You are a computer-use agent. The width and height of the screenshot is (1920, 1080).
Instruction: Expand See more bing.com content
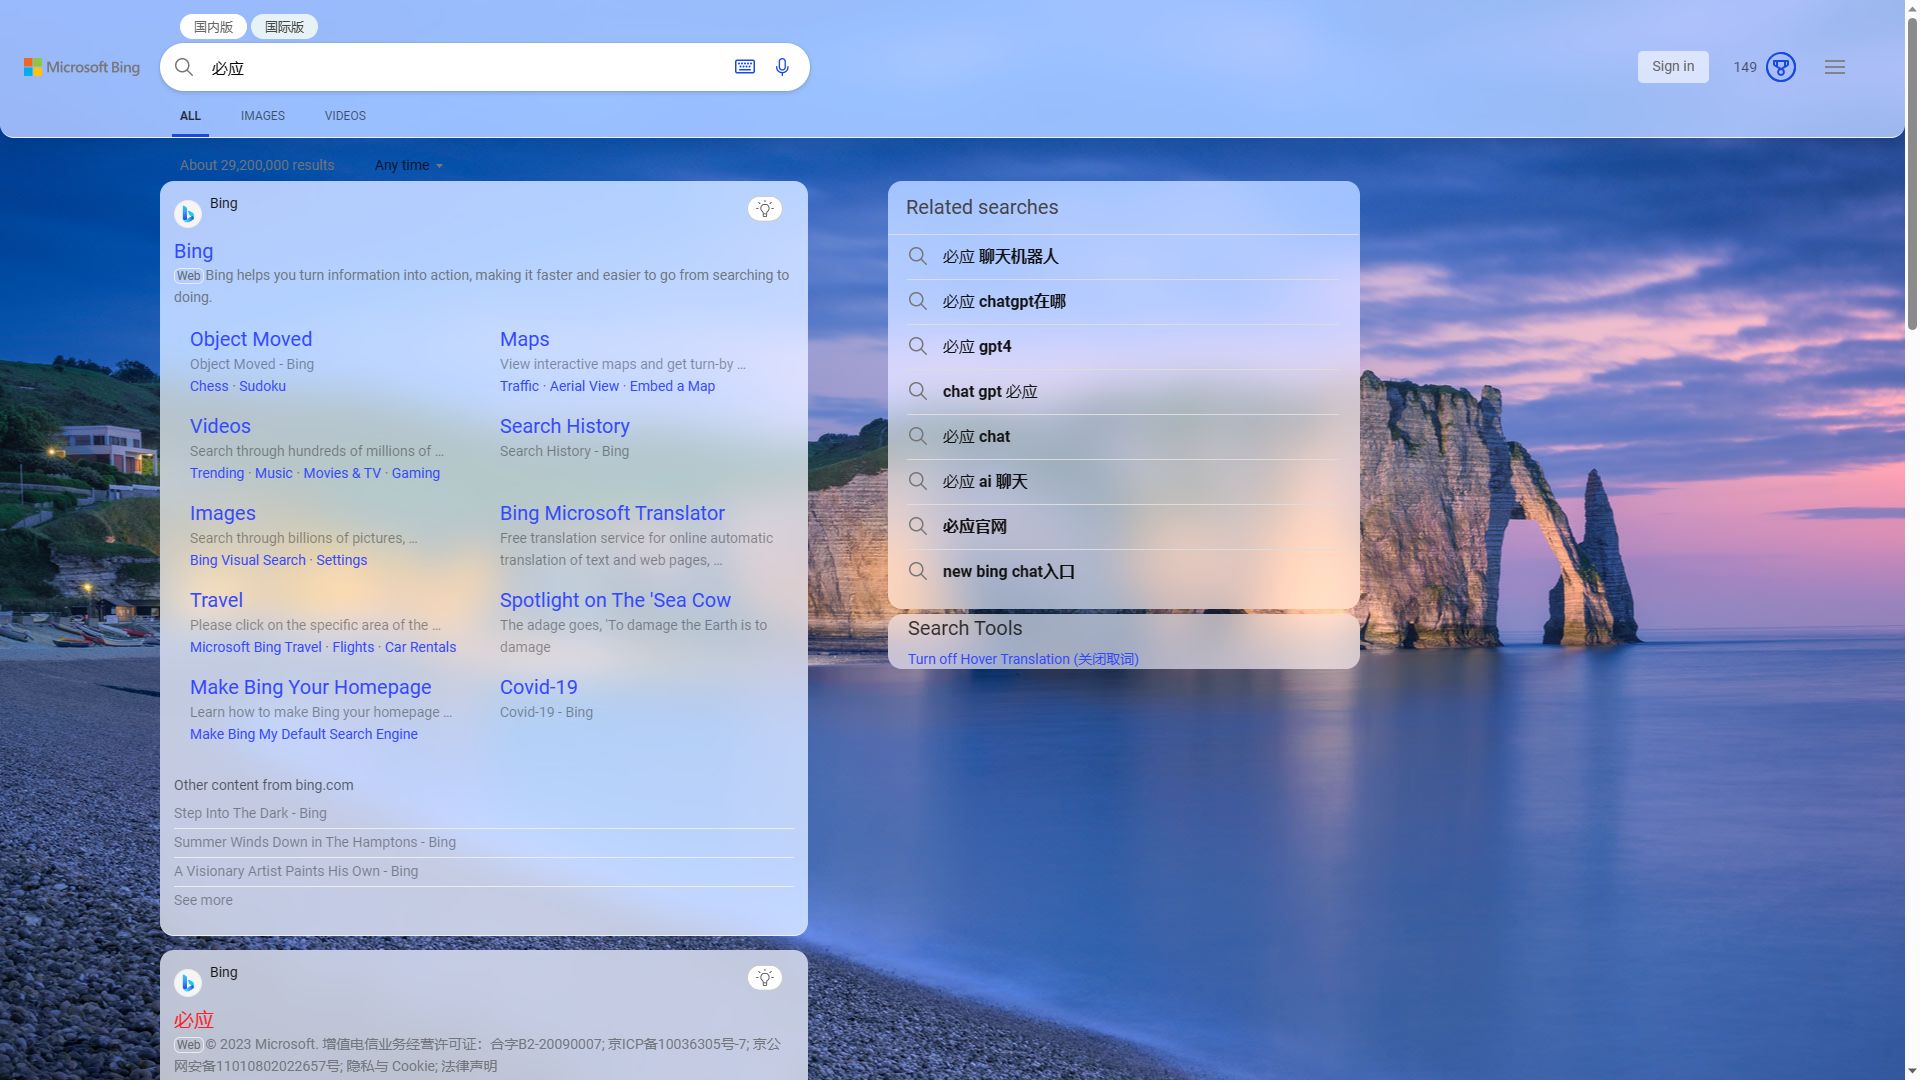[203, 900]
